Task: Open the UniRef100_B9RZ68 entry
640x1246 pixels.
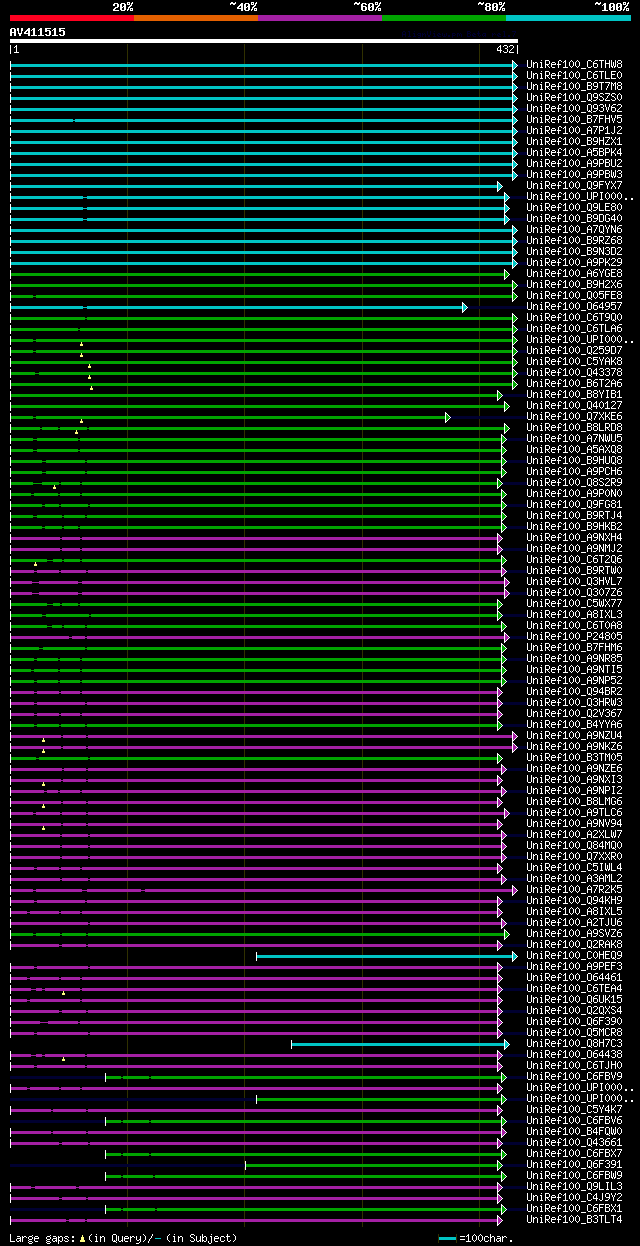Action: click(574, 240)
